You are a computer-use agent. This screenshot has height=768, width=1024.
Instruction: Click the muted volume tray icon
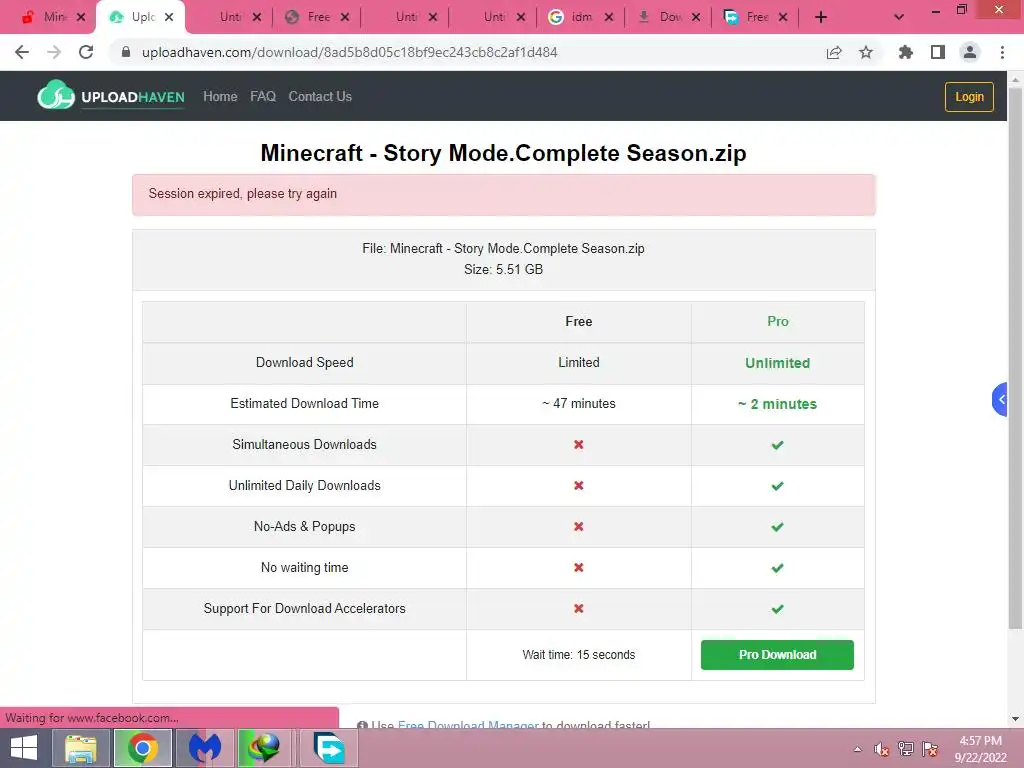coord(882,749)
